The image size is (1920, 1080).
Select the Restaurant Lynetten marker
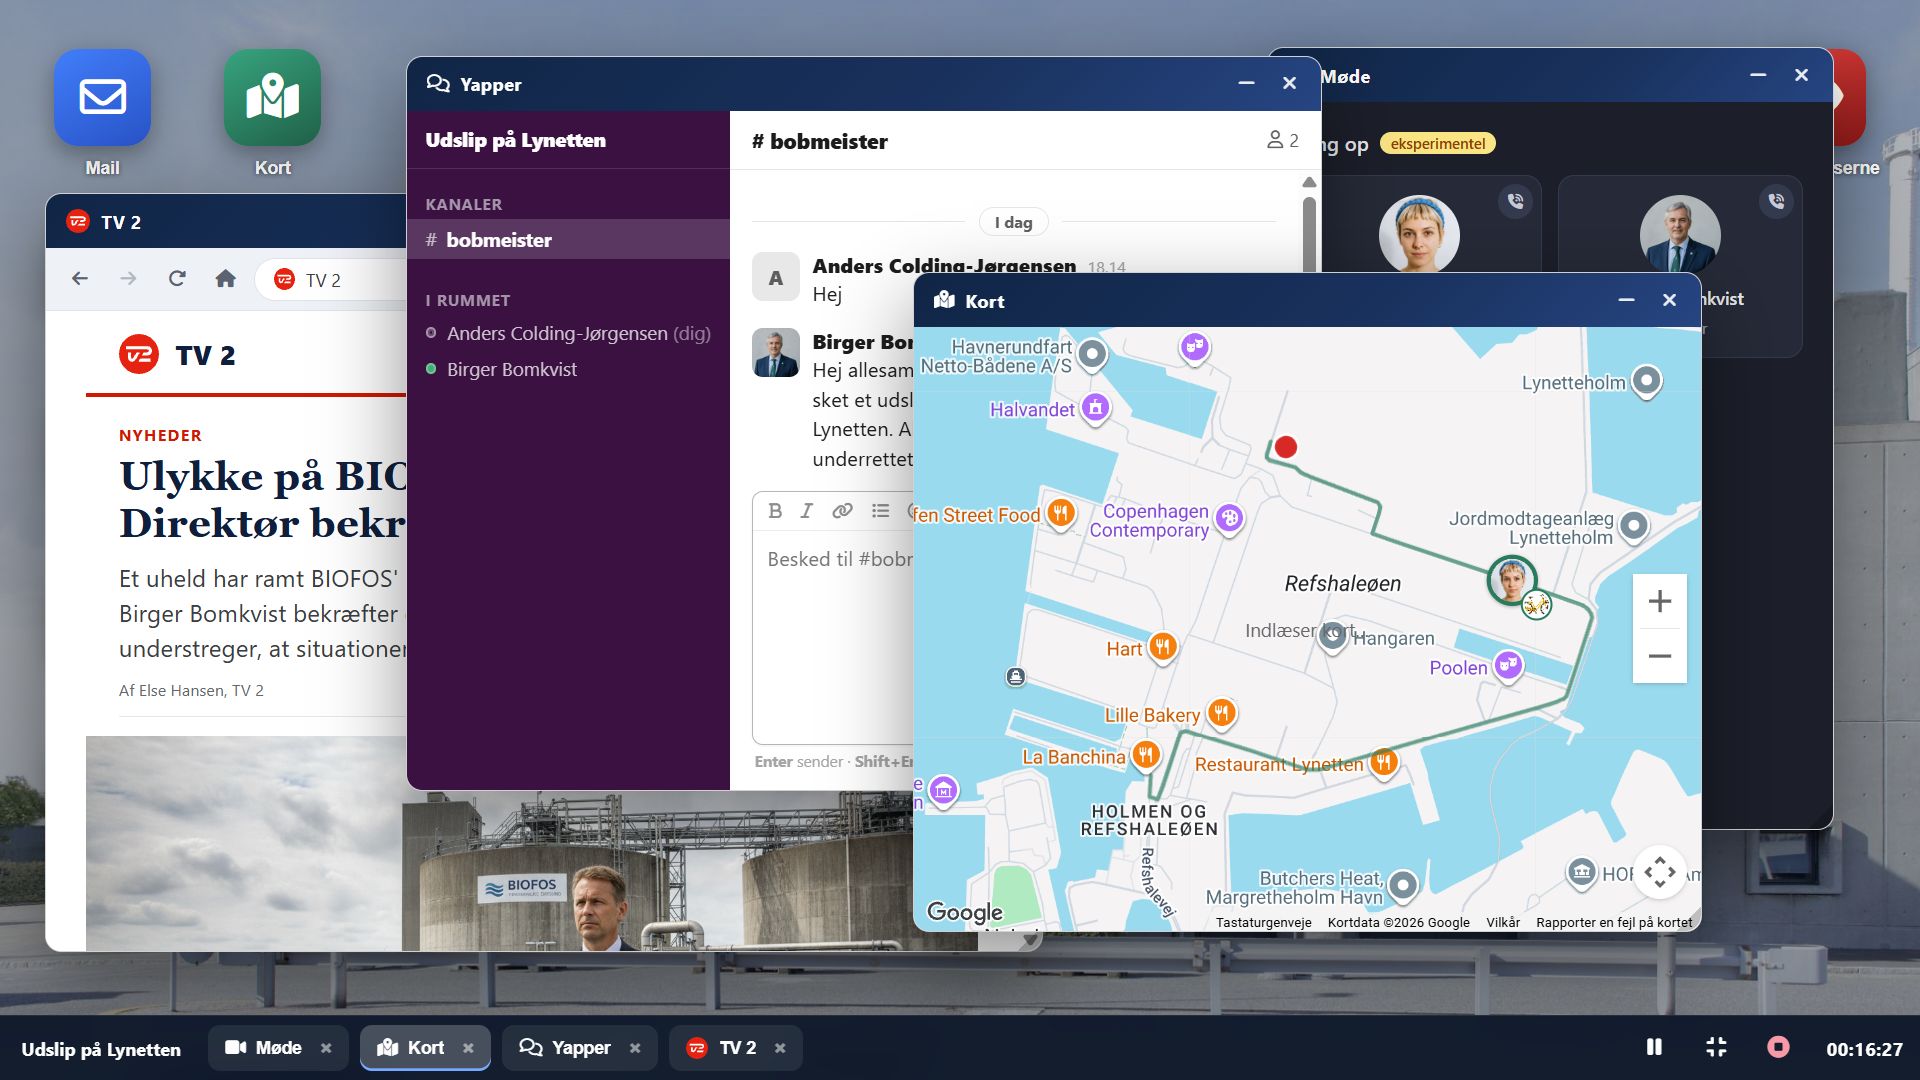[1384, 763]
